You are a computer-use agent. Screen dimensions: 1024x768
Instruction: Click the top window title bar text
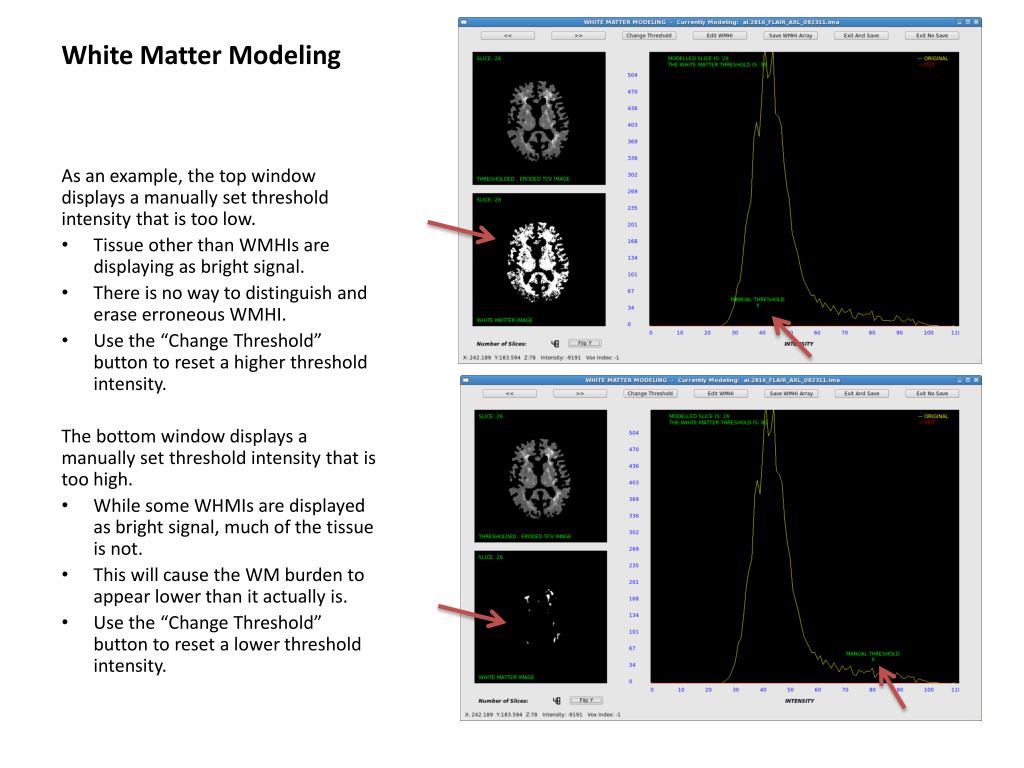click(711, 22)
